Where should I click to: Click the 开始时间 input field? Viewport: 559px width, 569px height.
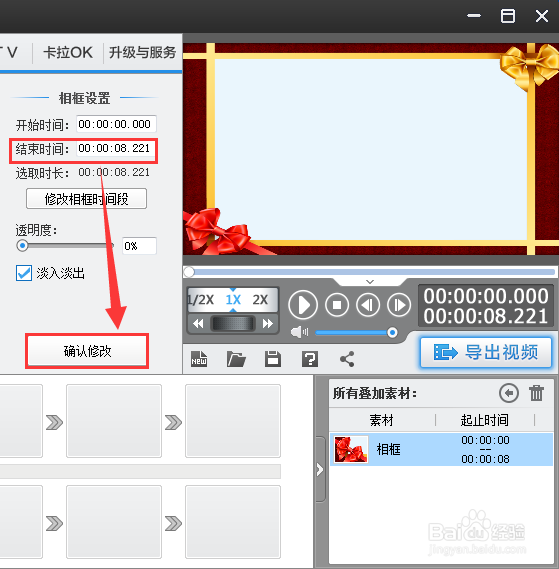116,124
